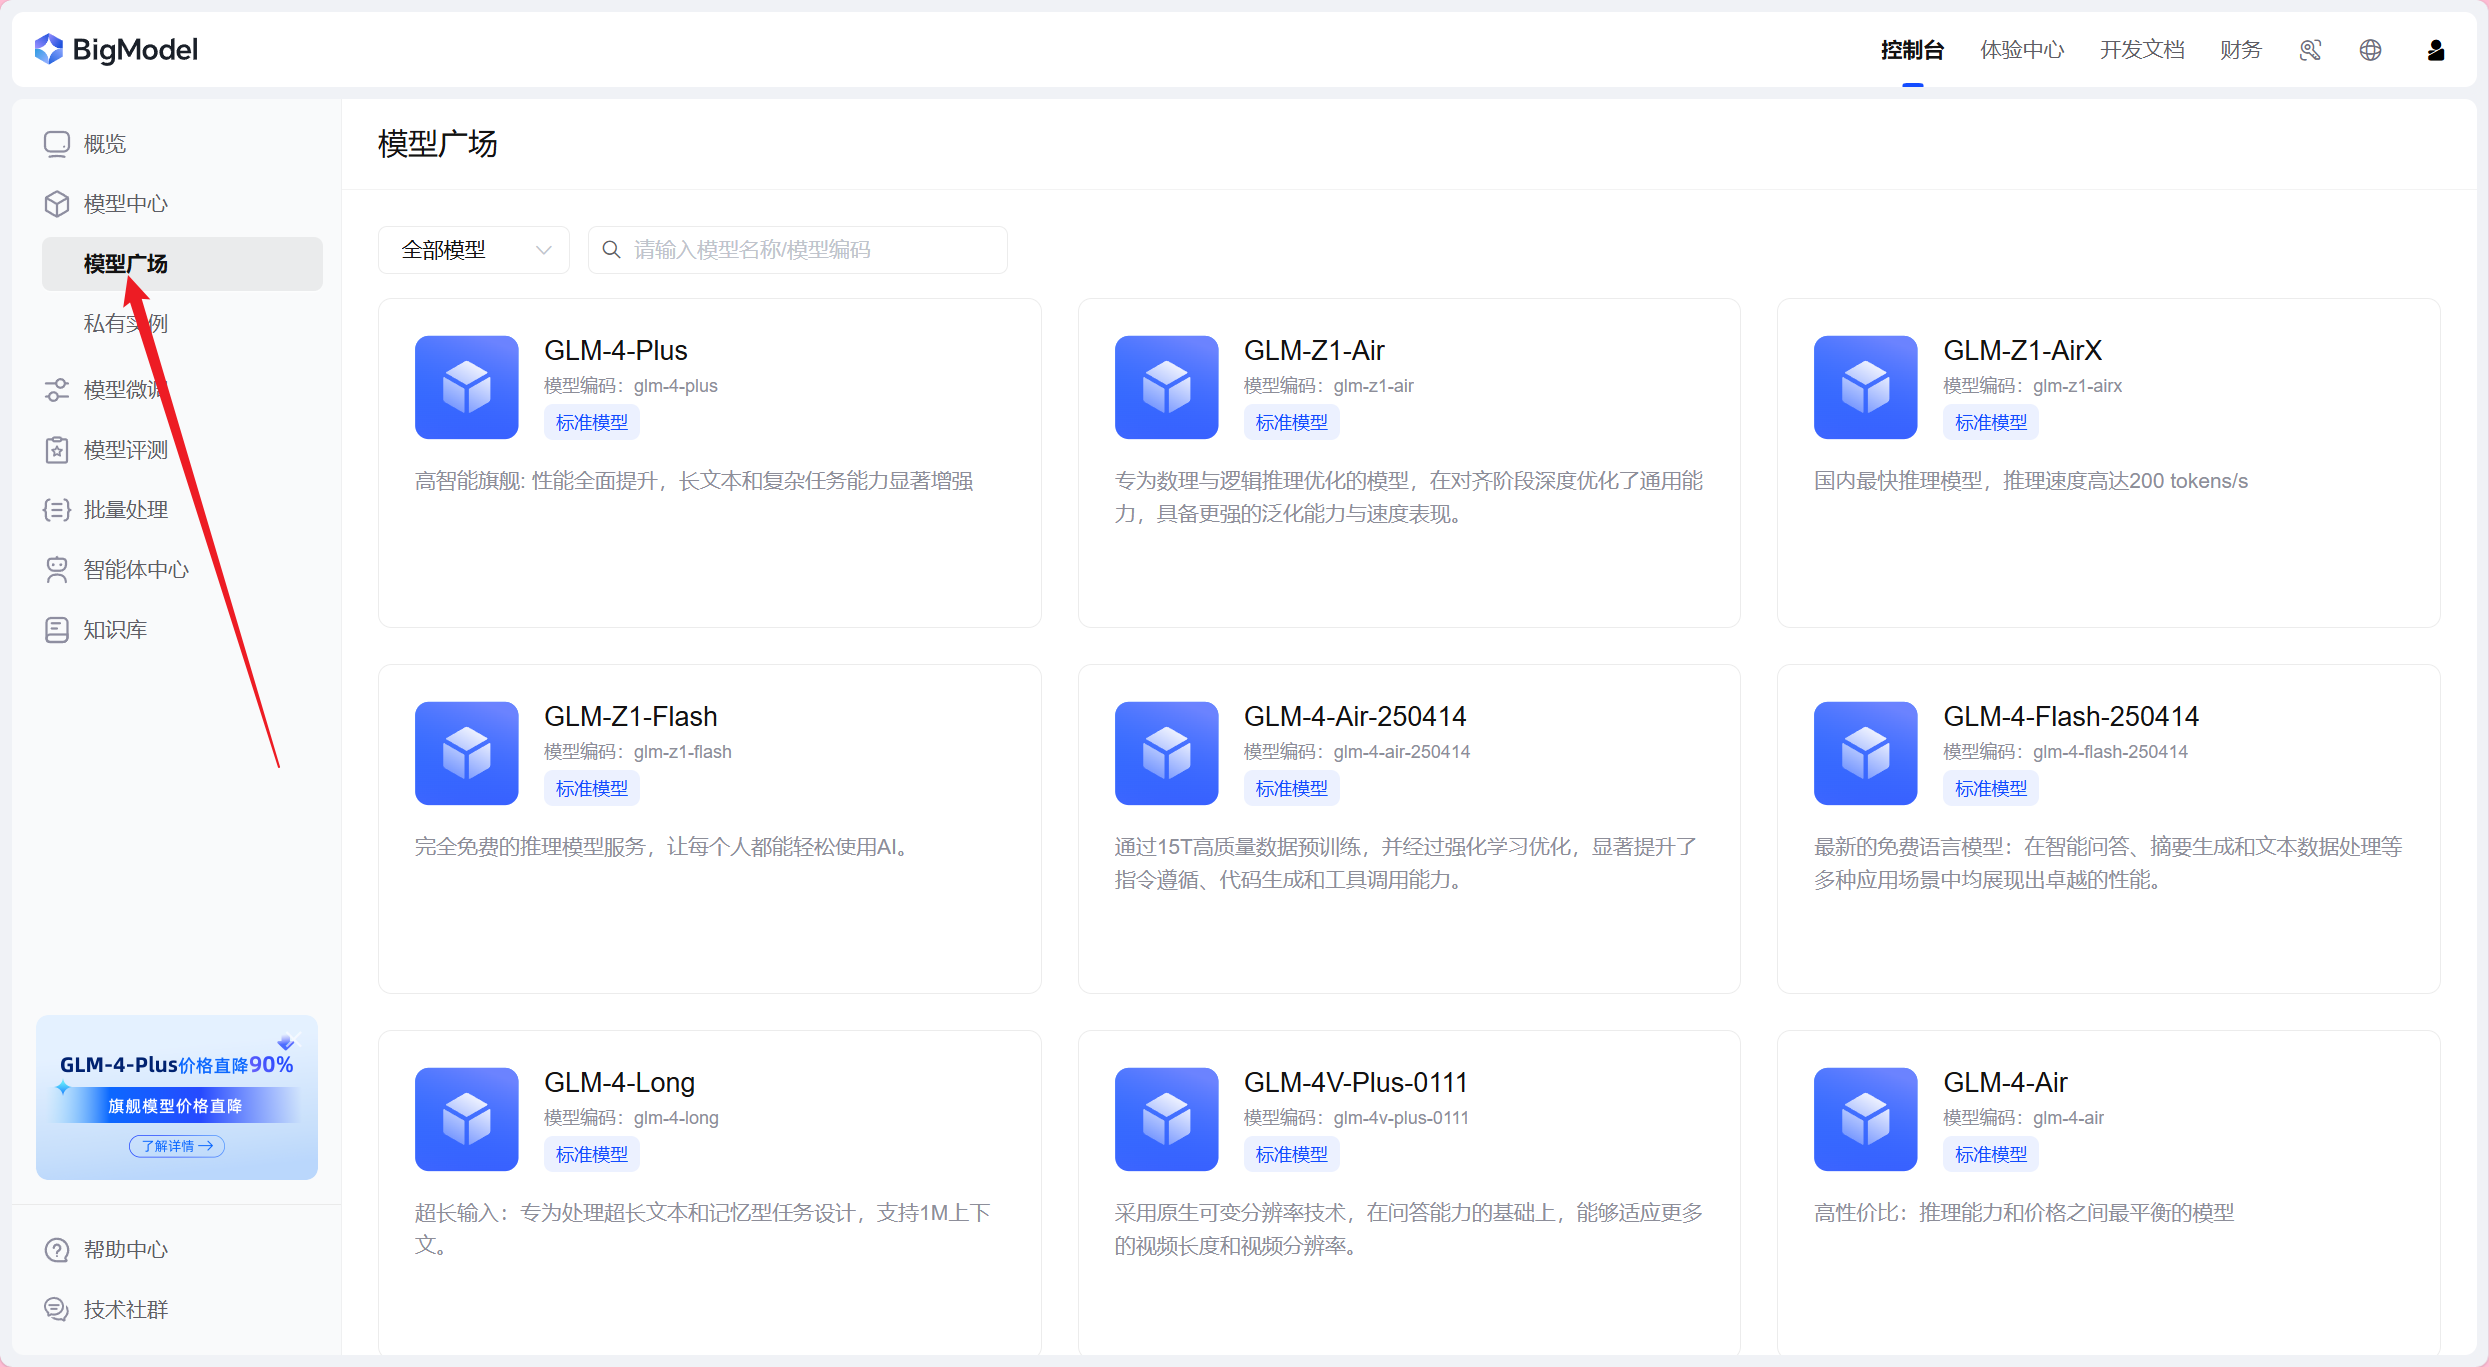
Task: Click the 全部模型 dropdown chevron arrow
Action: (544, 250)
